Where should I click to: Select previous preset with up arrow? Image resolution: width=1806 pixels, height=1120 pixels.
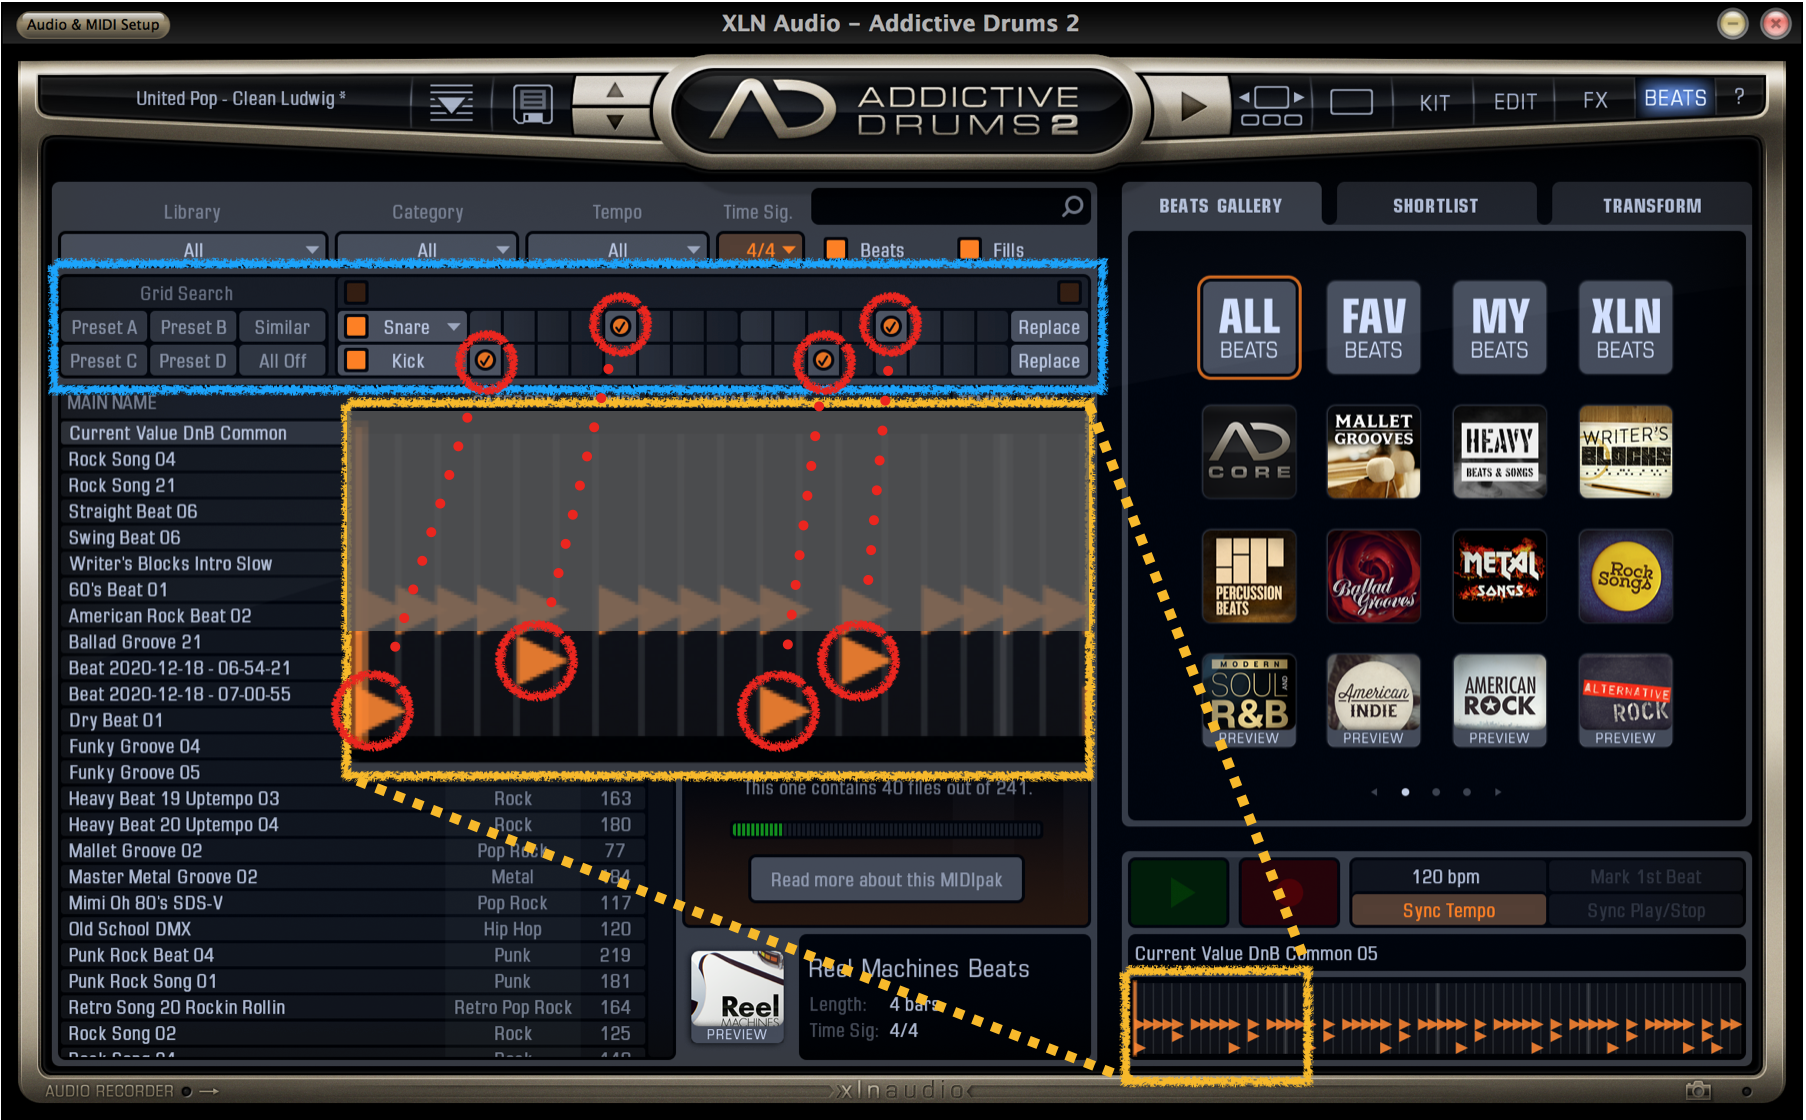tap(615, 91)
